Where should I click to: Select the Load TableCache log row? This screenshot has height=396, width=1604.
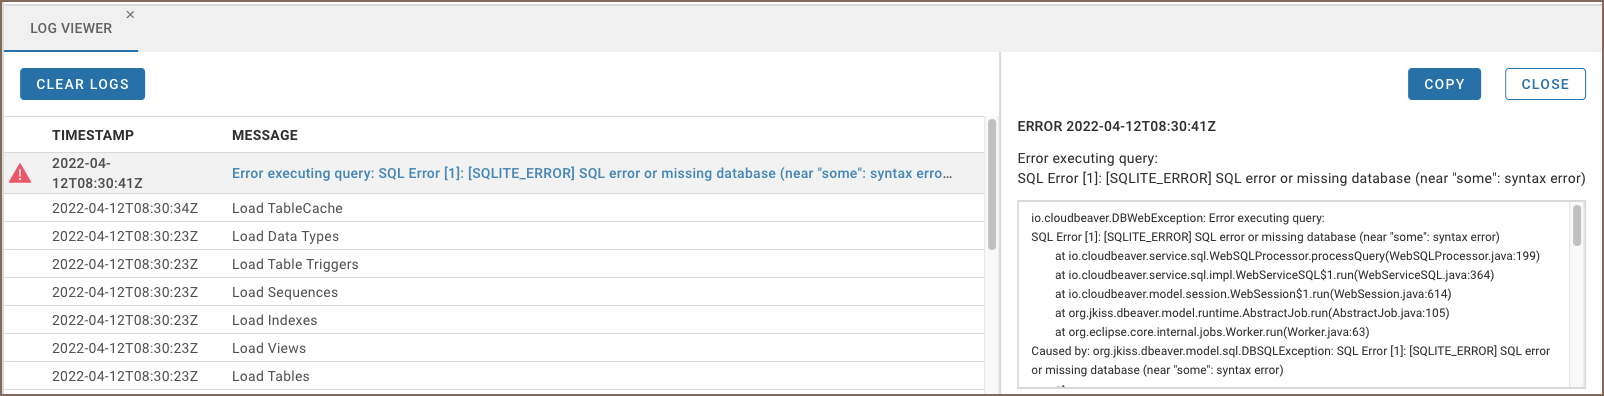click(x=494, y=208)
